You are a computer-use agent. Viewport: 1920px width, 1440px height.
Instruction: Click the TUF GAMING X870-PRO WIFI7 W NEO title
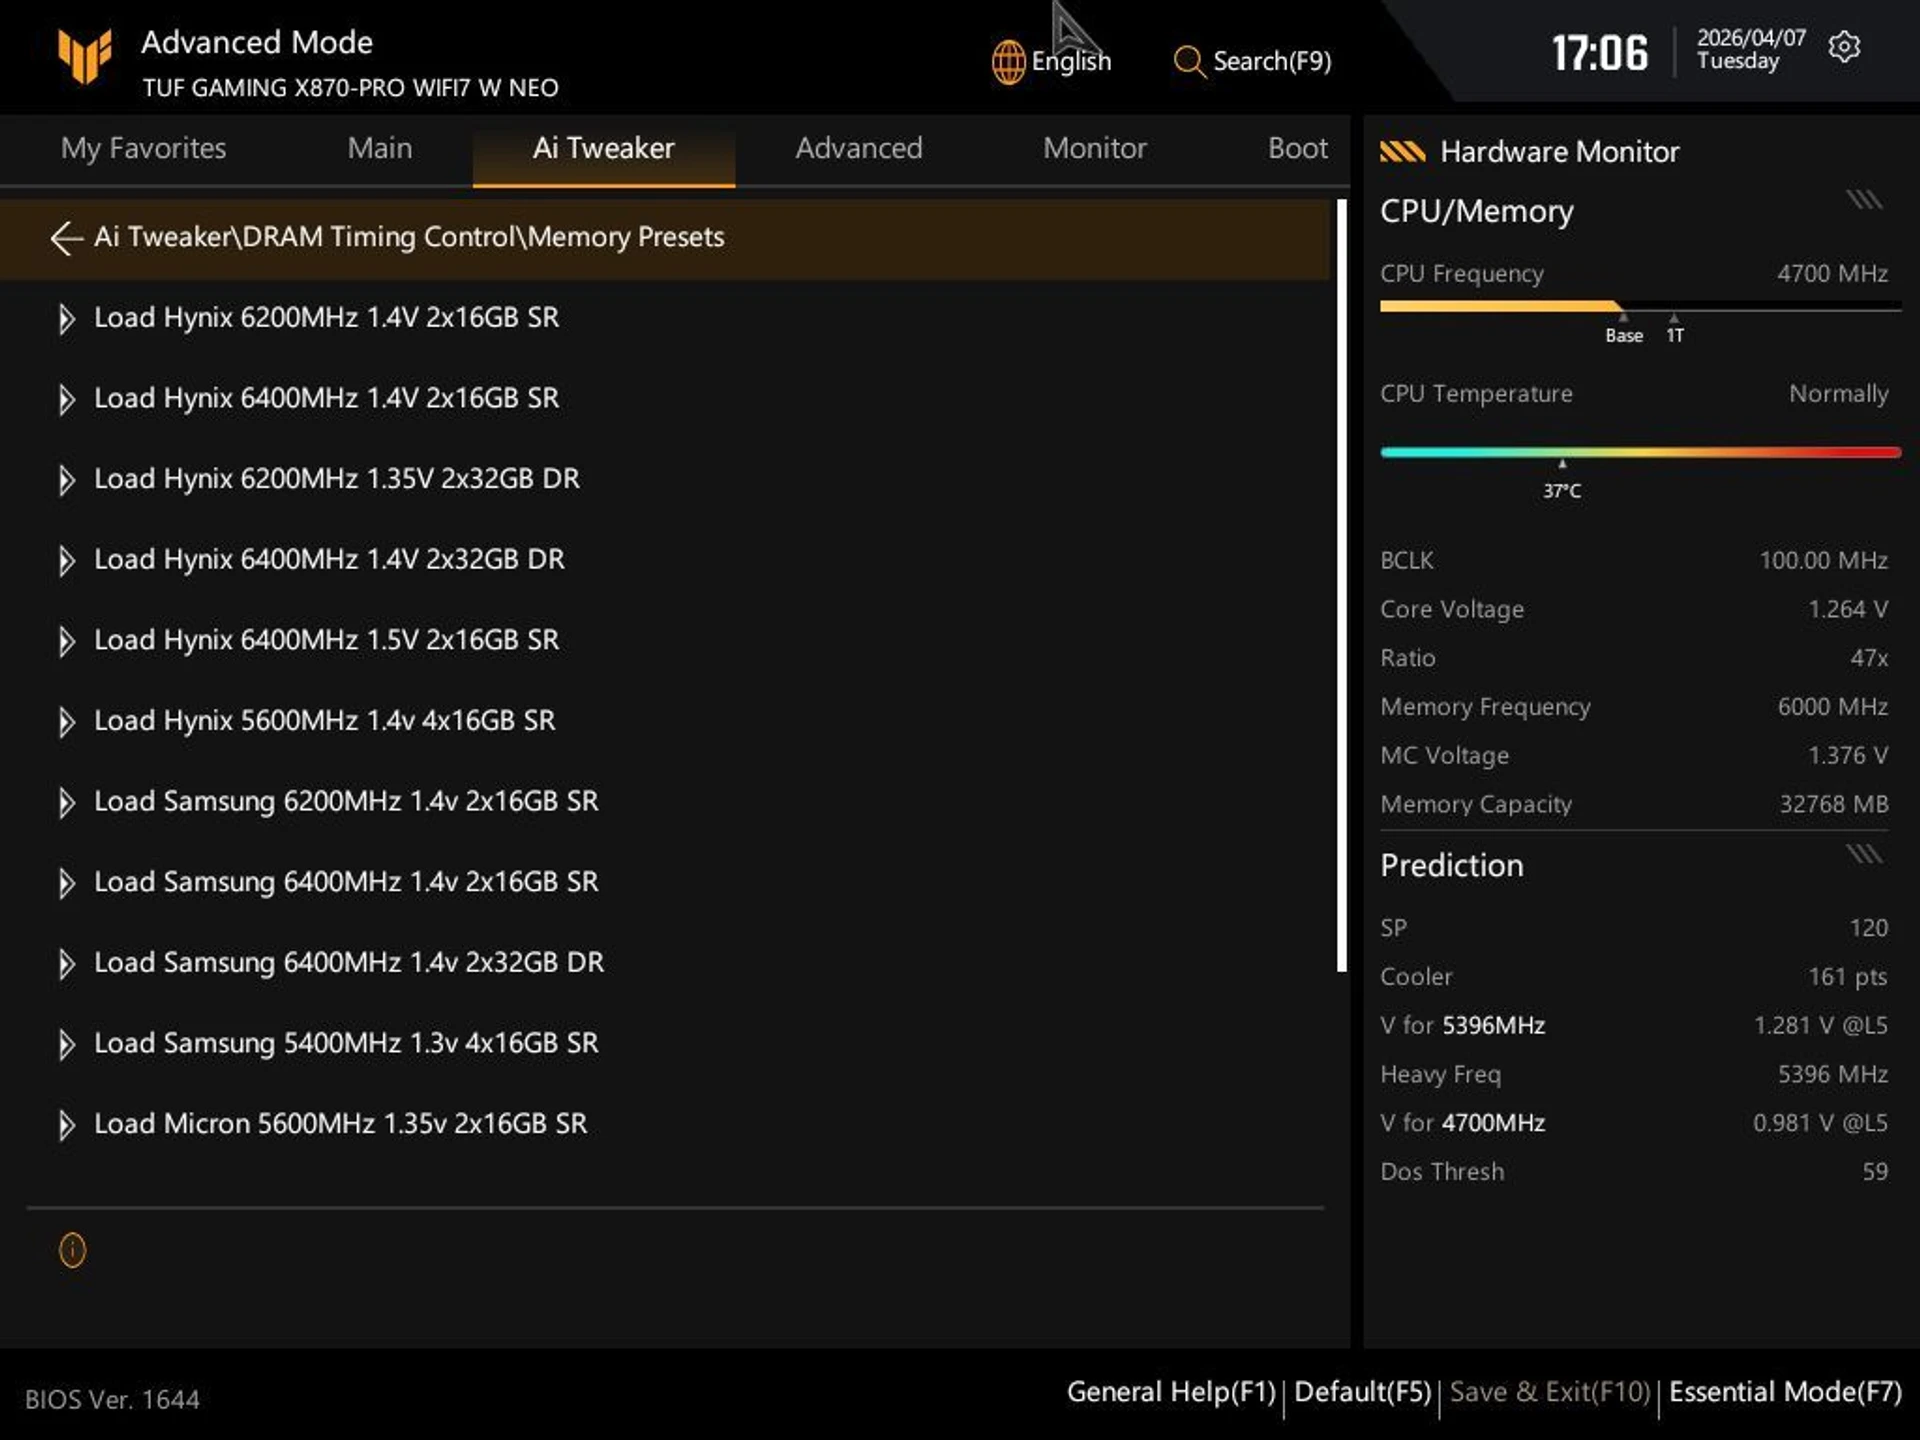350,88
